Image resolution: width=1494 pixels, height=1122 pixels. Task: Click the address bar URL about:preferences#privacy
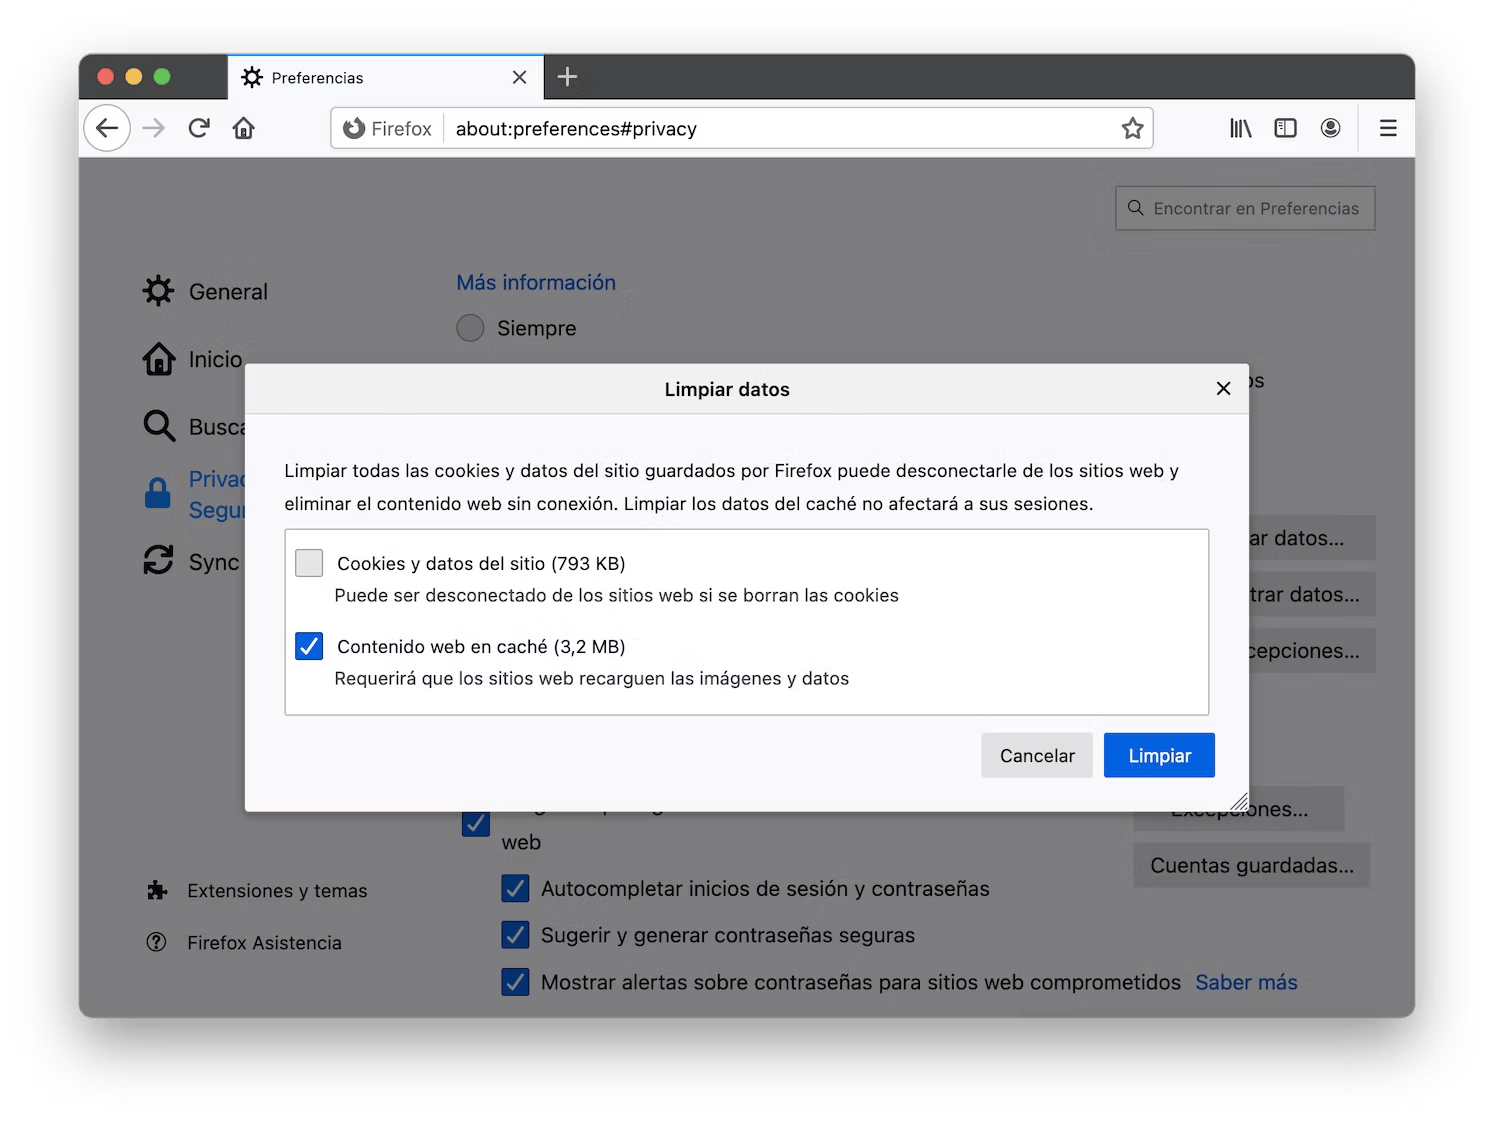pyautogui.click(x=576, y=128)
